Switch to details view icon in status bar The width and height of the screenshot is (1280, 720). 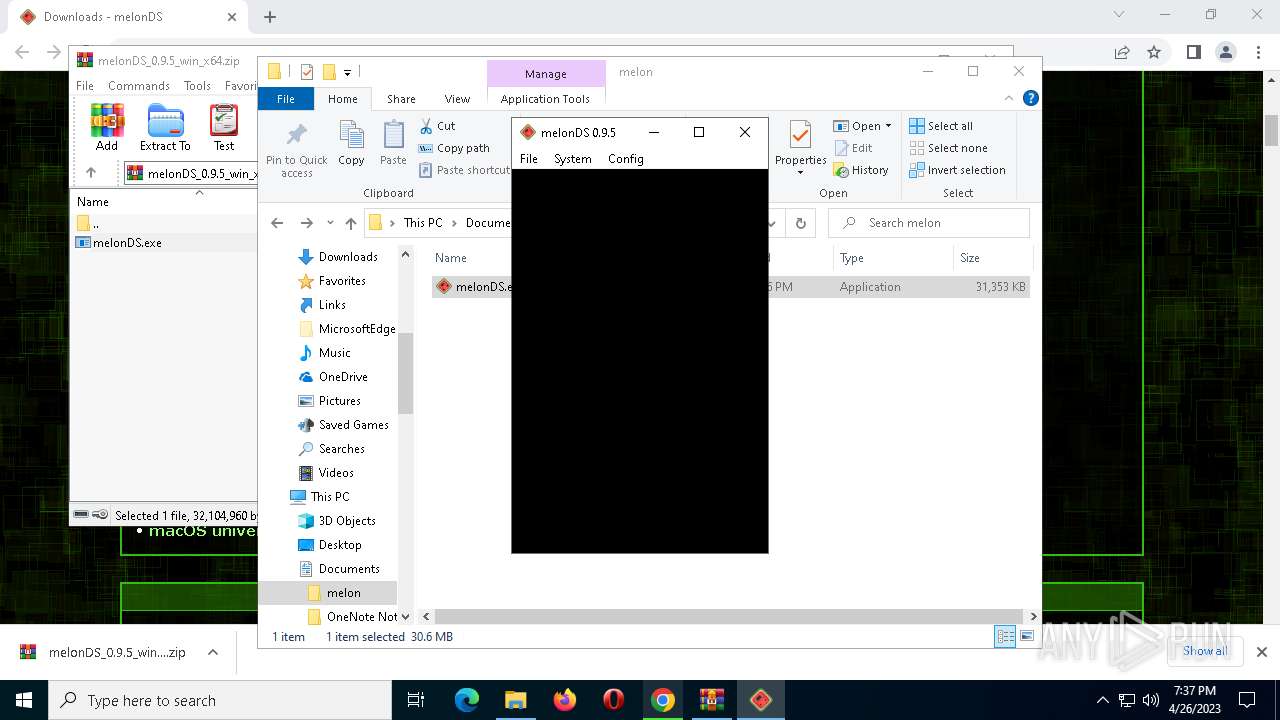[x=1005, y=637]
